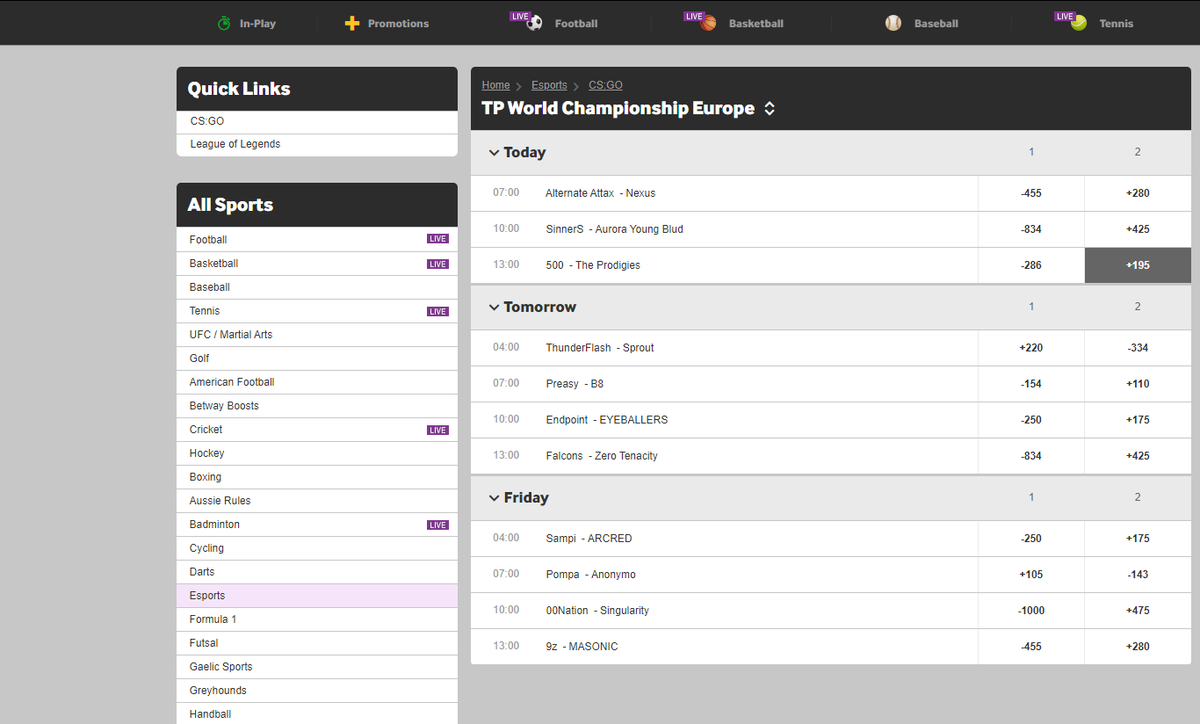The width and height of the screenshot is (1200, 724).
Task: Open the Basketball top navigation tab
Action: point(733,23)
